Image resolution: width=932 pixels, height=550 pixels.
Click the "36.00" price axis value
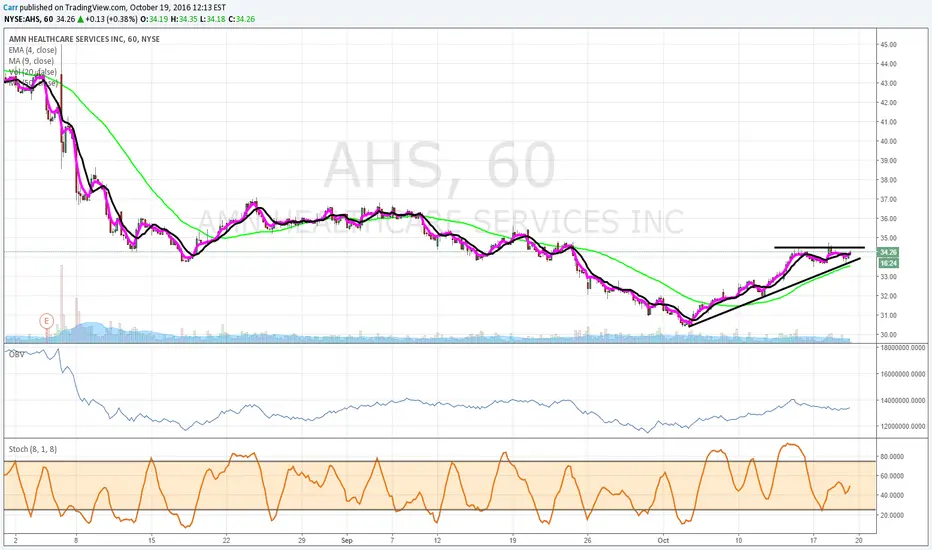click(x=889, y=218)
